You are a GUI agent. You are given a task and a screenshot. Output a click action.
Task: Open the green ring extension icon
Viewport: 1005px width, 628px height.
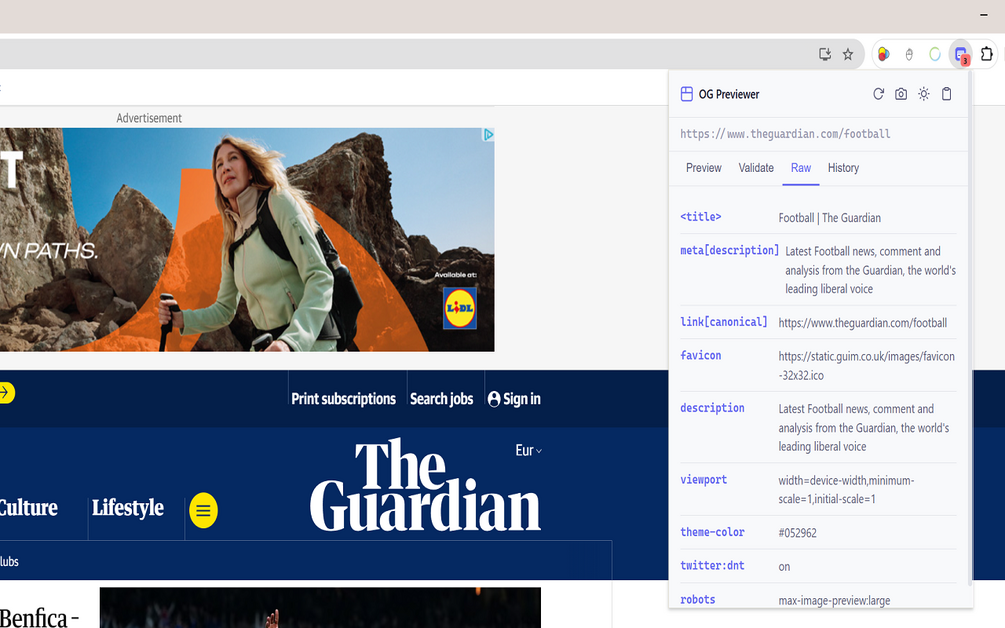[x=934, y=54]
